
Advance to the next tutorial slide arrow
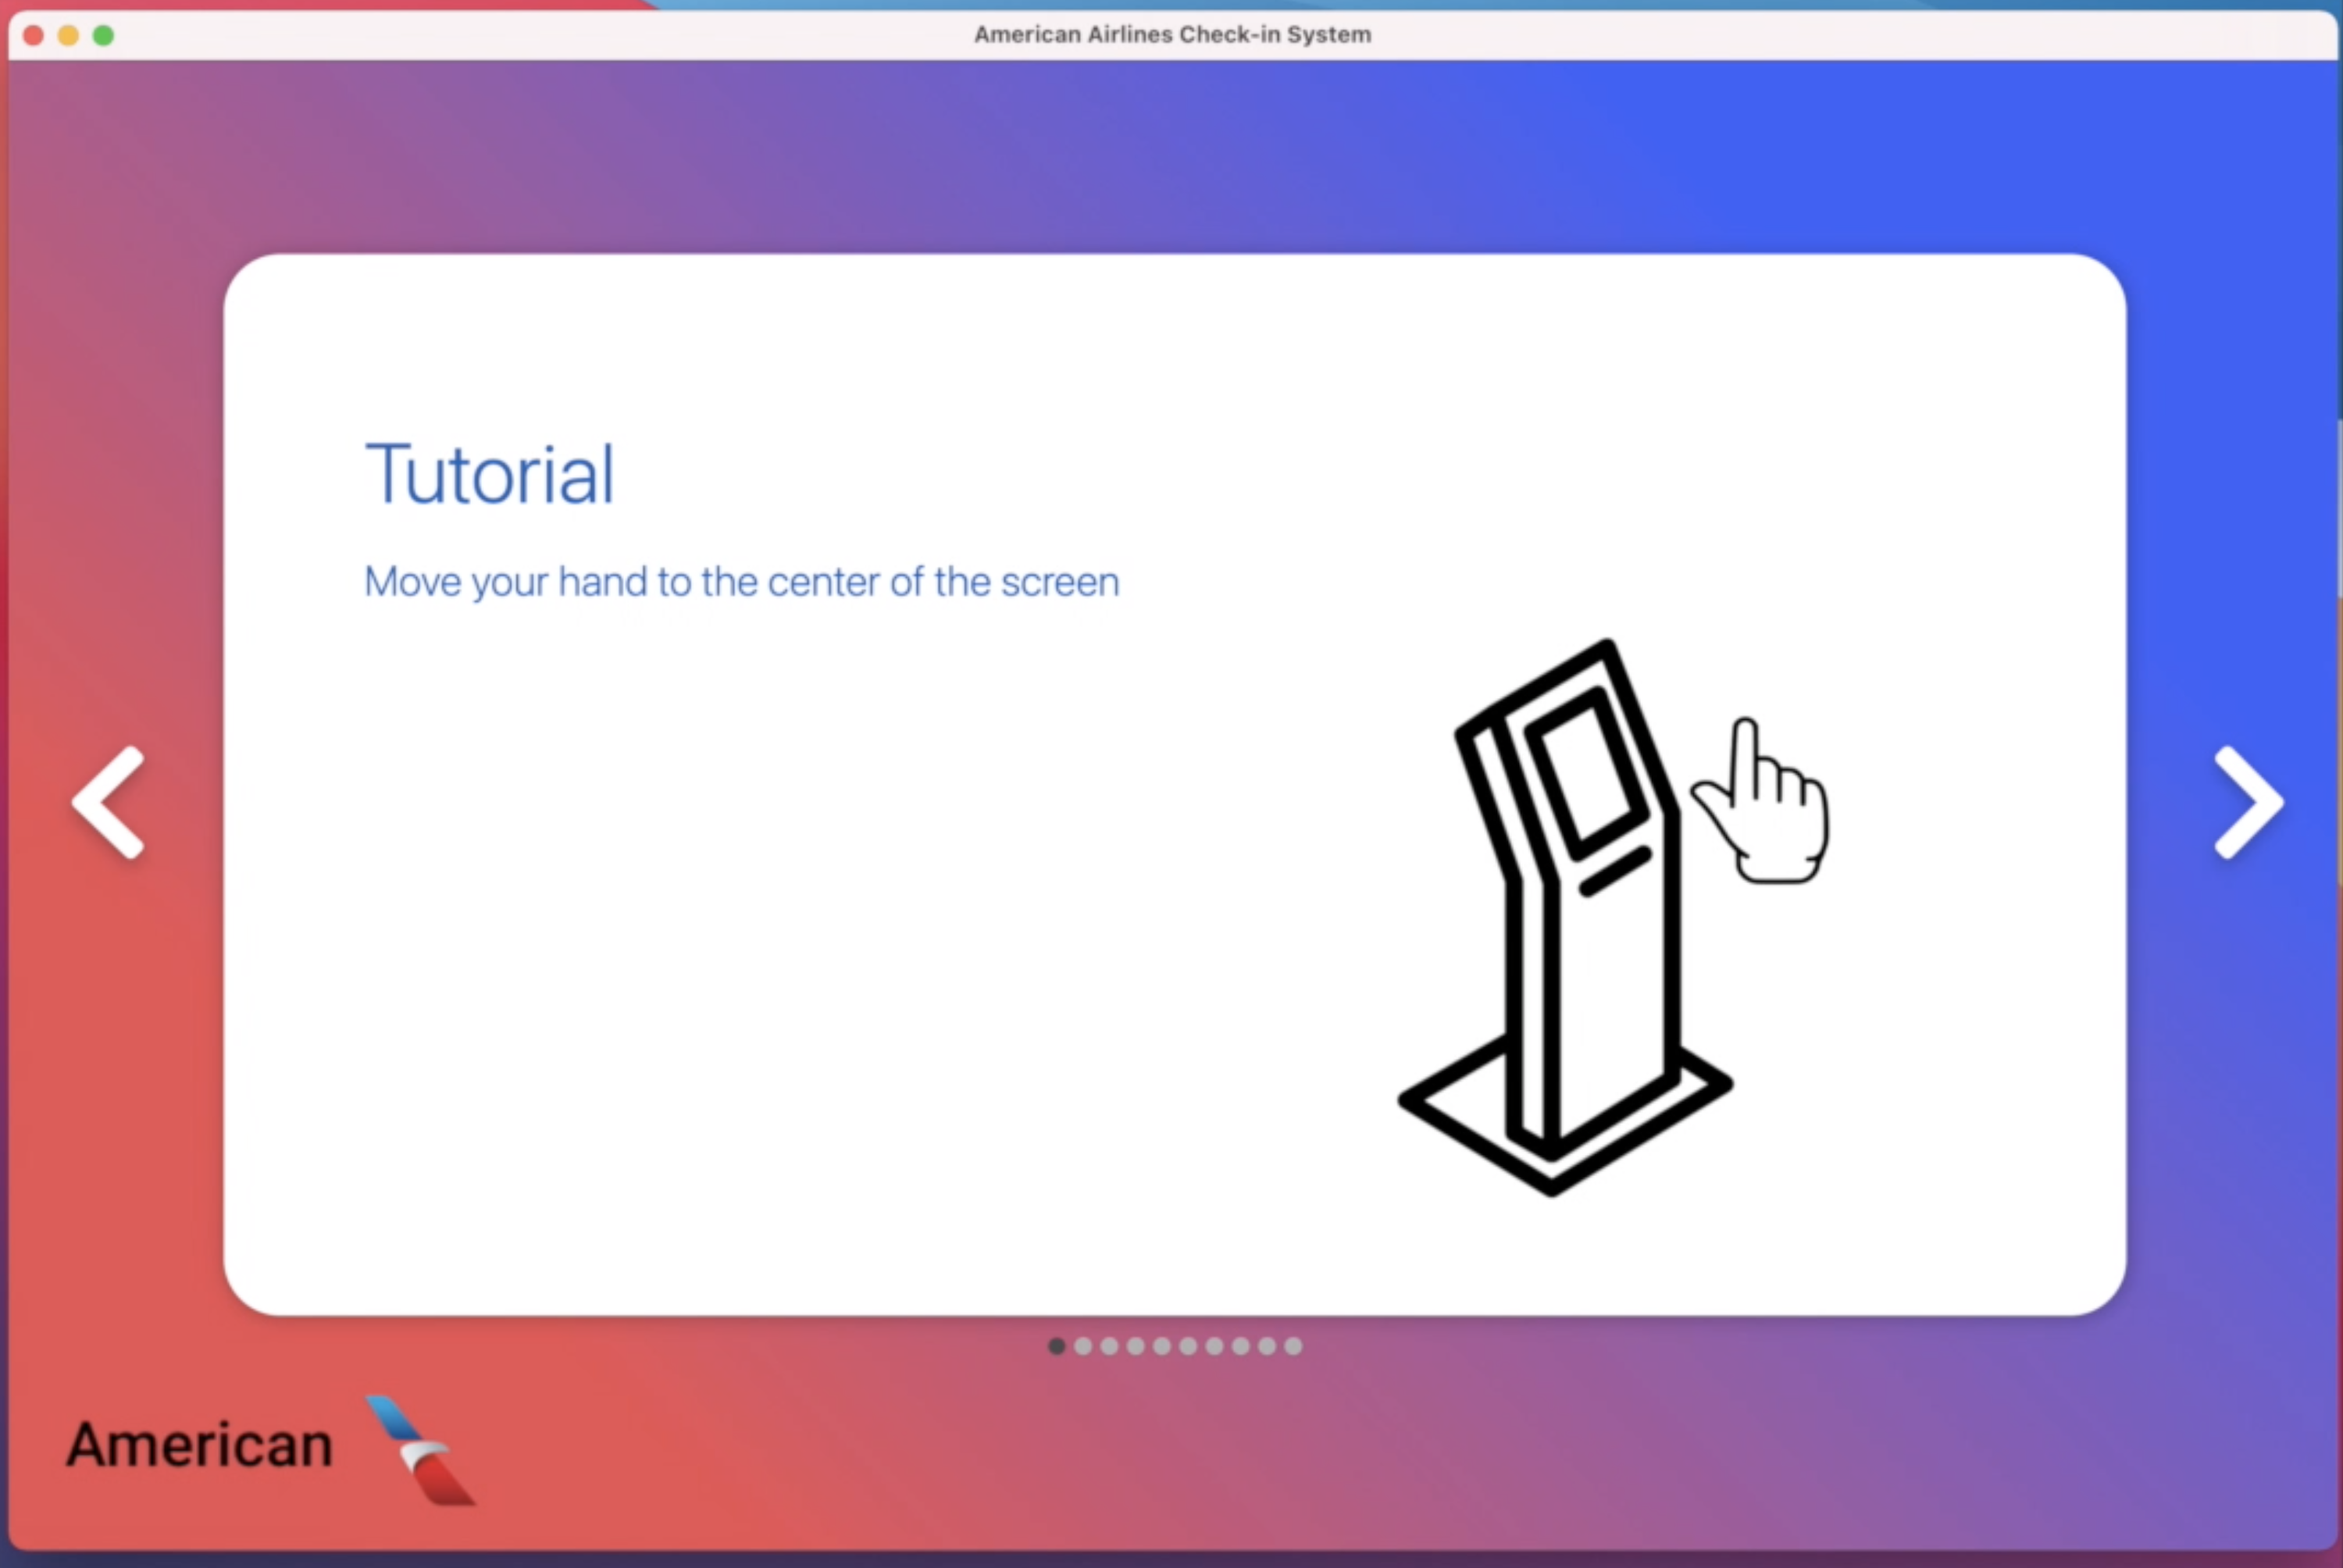[2248, 802]
